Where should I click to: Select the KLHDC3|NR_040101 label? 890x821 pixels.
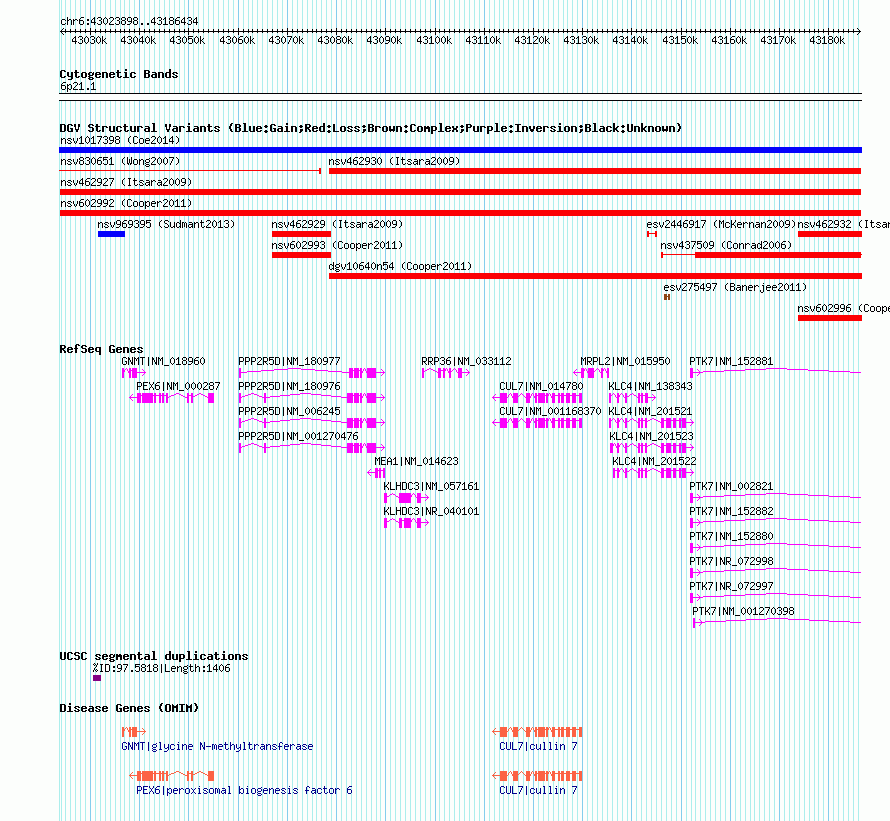pos(431,511)
